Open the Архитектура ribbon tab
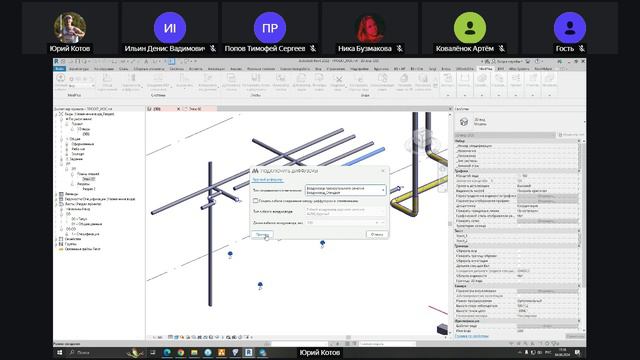 pos(78,69)
